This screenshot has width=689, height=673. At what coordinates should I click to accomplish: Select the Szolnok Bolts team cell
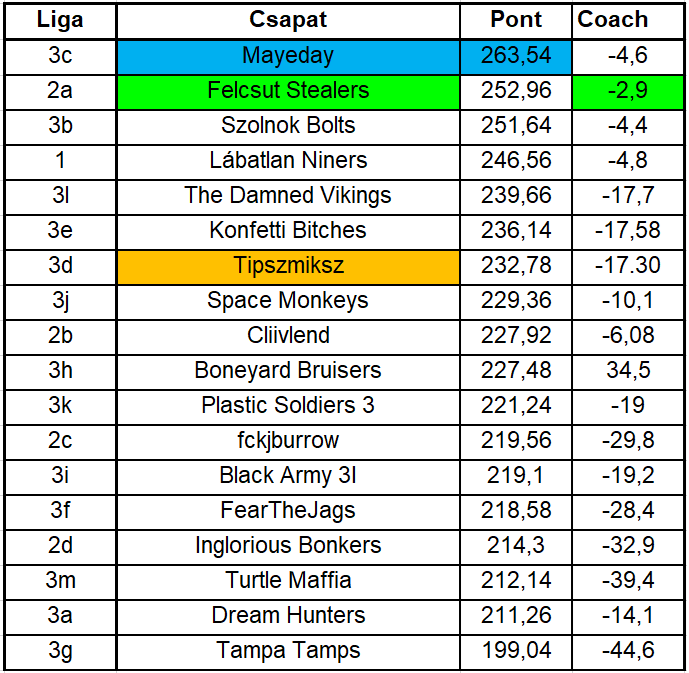pos(288,125)
